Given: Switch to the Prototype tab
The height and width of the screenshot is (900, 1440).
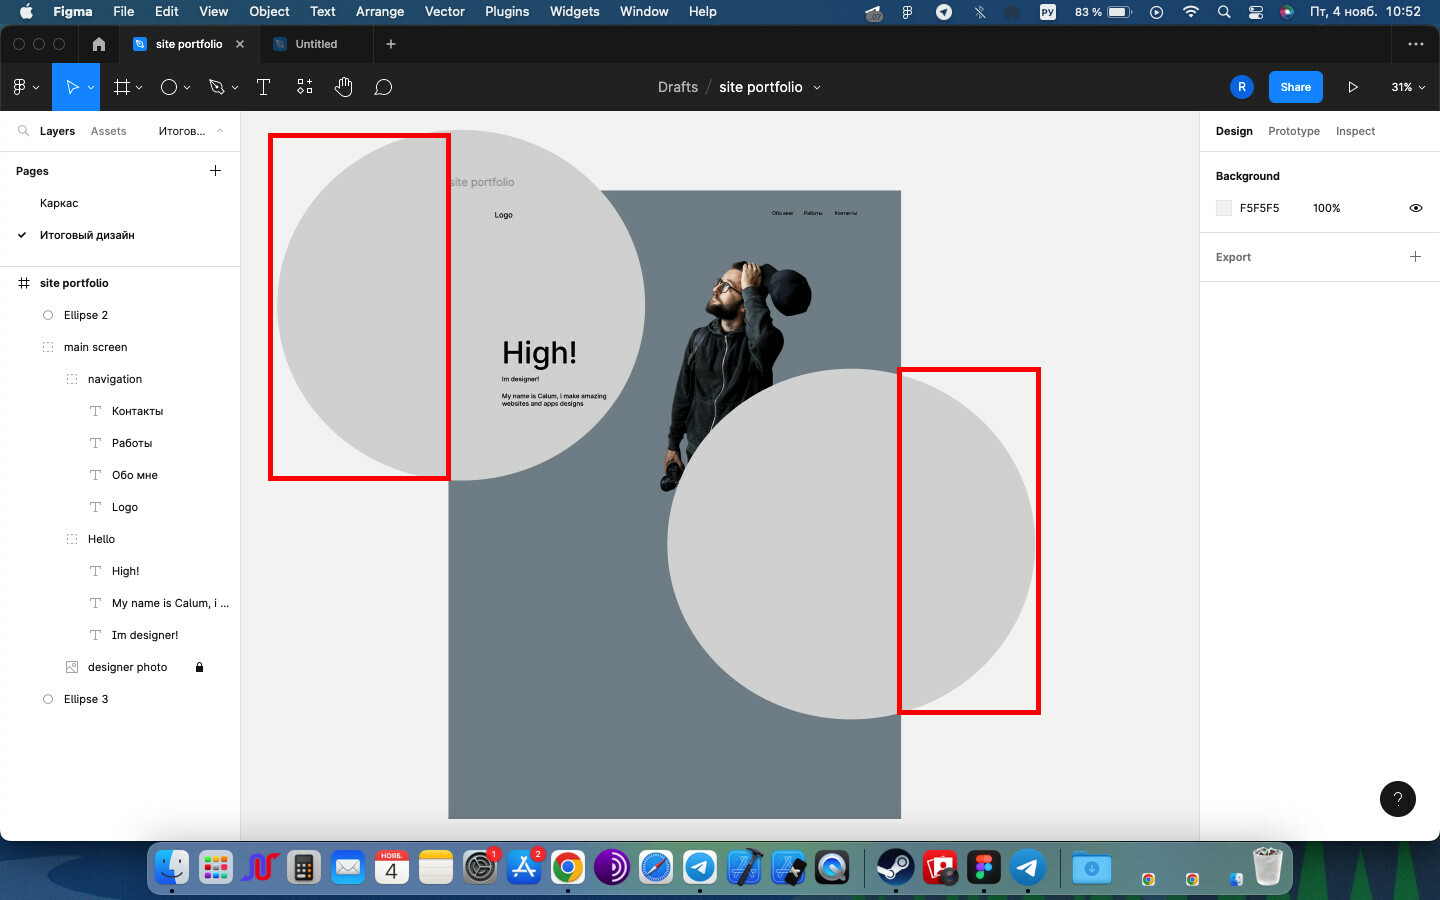Looking at the screenshot, I should [x=1294, y=131].
